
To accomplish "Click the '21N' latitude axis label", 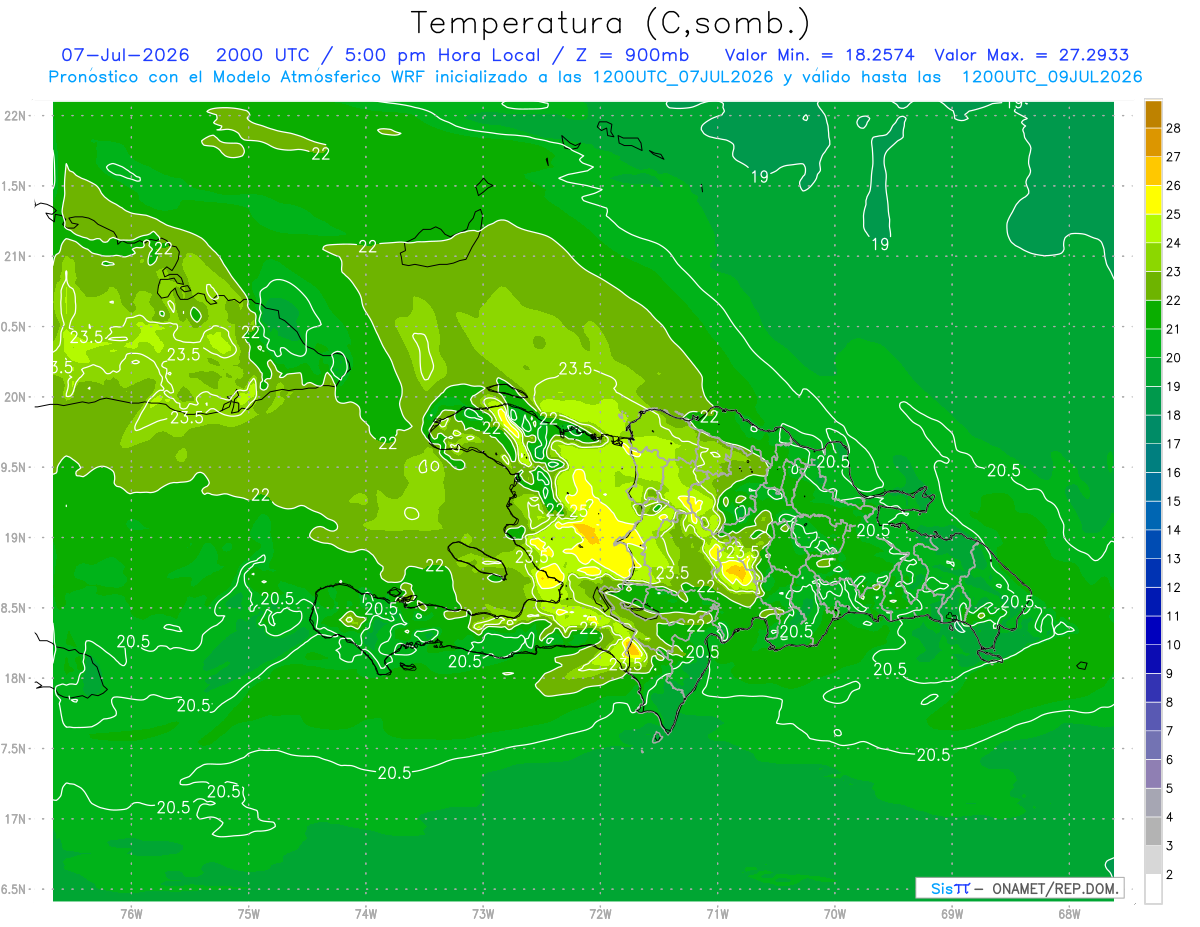I will click(x=16, y=256).
